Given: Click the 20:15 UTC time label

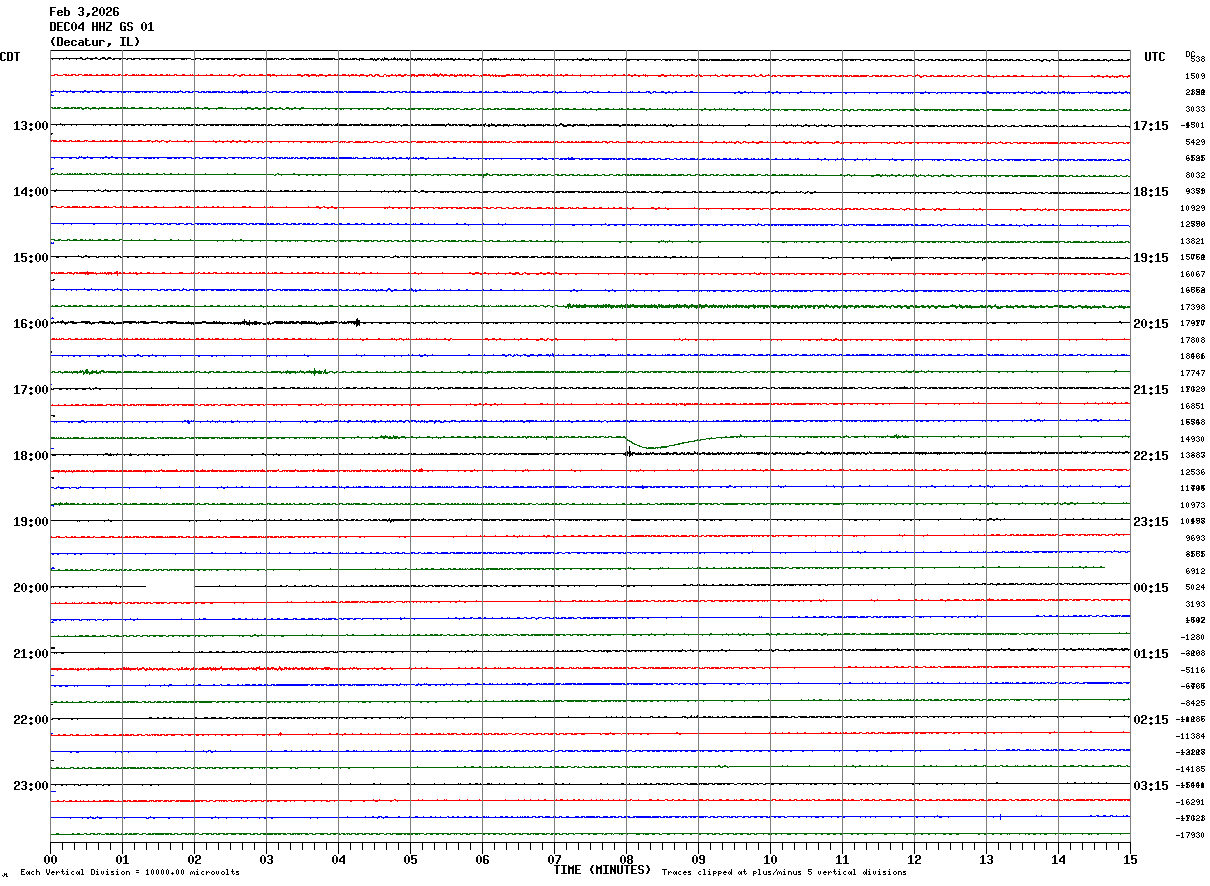Looking at the screenshot, I should [1151, 324].
